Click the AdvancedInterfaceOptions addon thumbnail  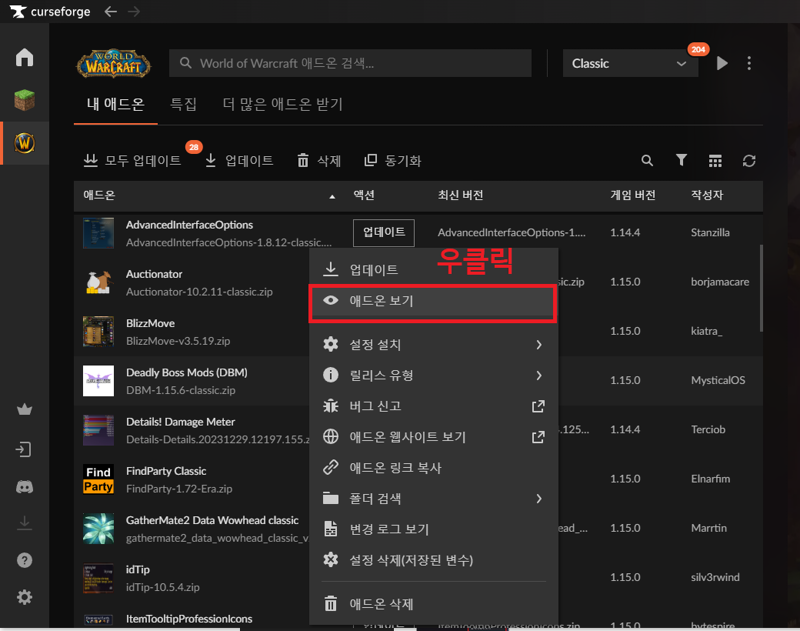coord(98,233)
